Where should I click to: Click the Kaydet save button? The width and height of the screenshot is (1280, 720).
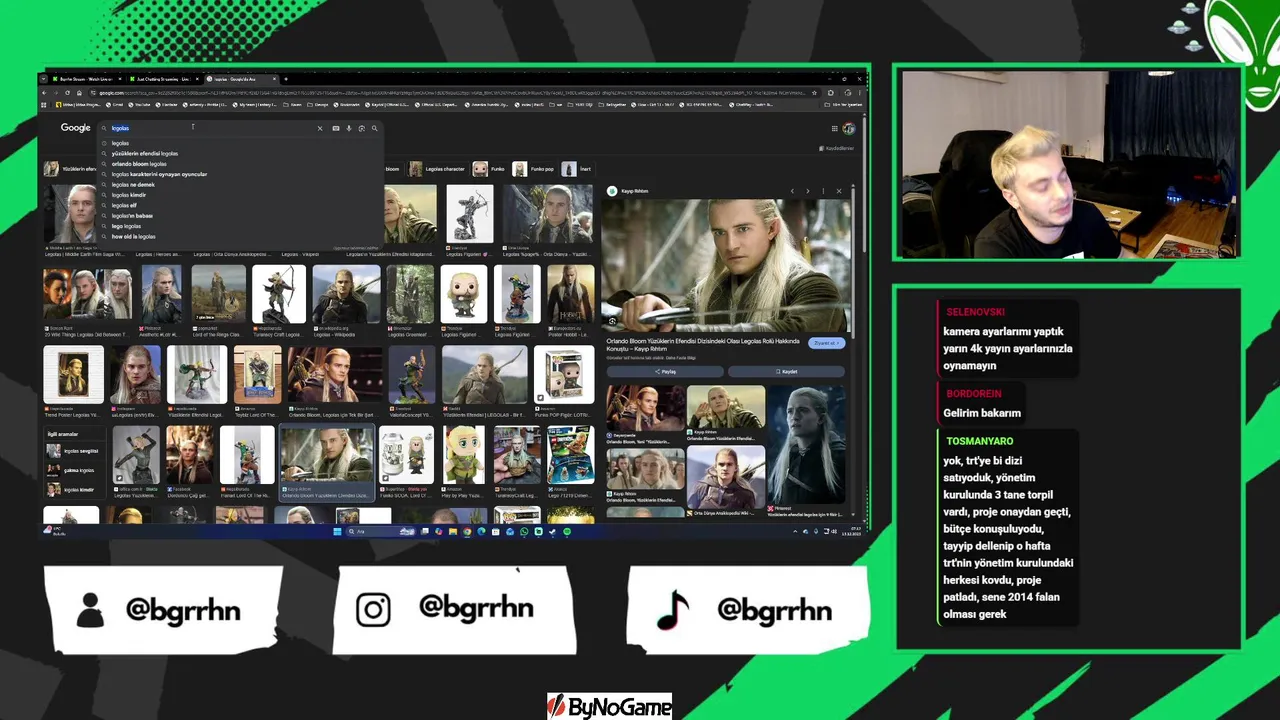(786, 371)
